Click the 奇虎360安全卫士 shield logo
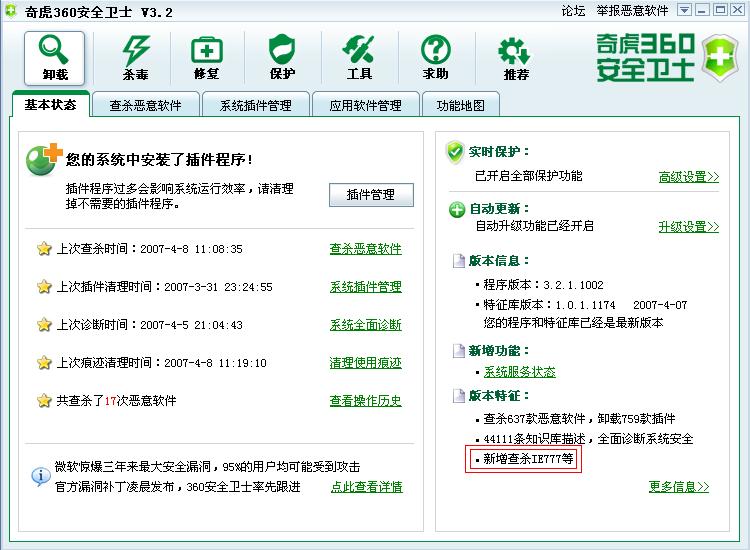The height and width of the screenshot is (550, 750). click(720, 58)
